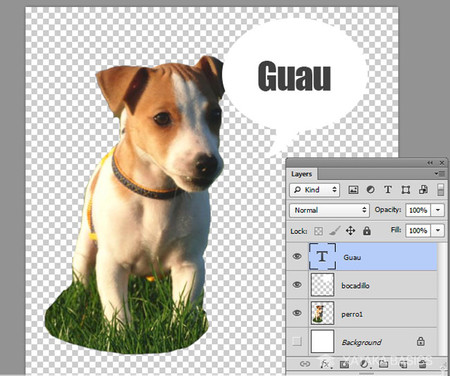The height and width of the screenshot is (376, 450).
Task: Lock transparent pixels icon
Action: pos(319,231)
